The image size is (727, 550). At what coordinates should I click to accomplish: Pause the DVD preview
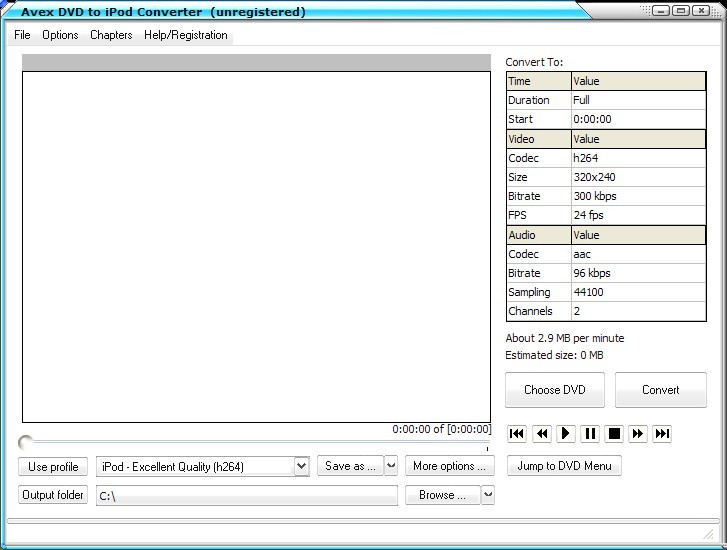pyautogui.click(x=590, y=434)
